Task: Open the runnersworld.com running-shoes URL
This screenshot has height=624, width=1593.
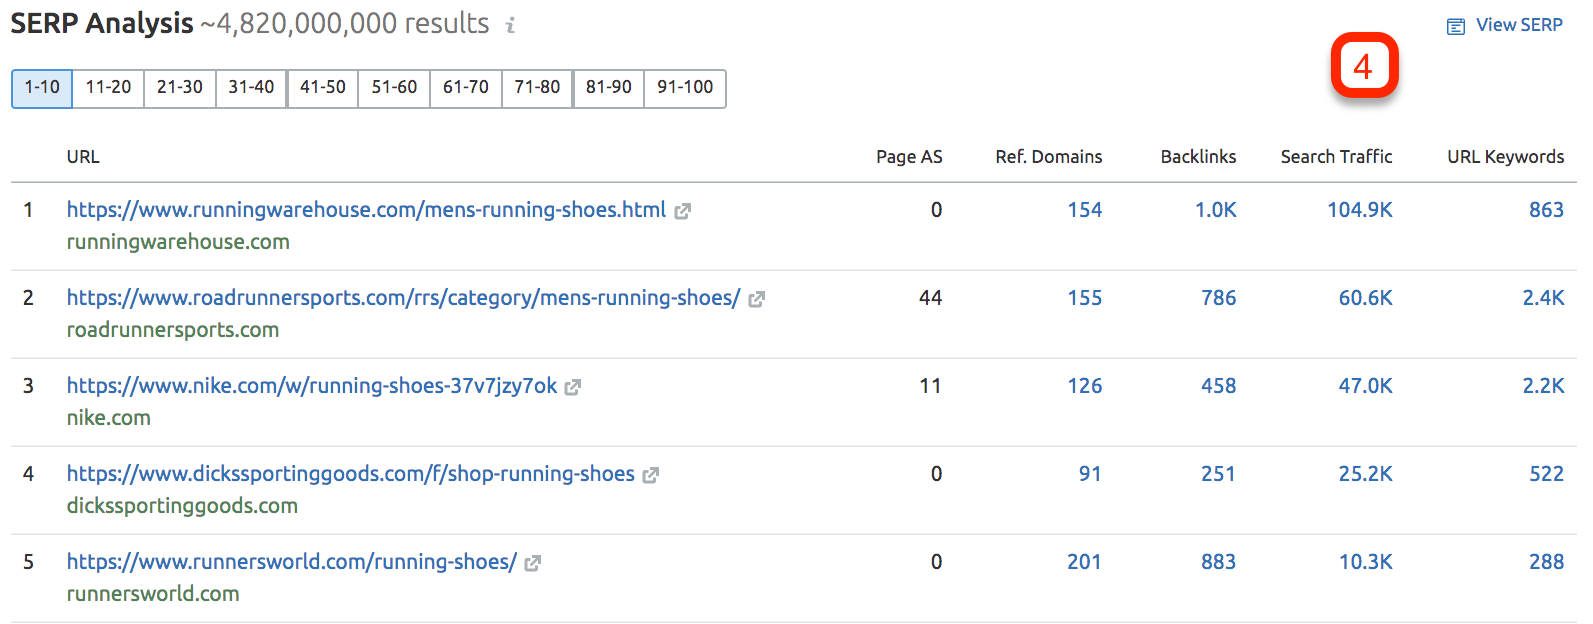Action: 292,562
